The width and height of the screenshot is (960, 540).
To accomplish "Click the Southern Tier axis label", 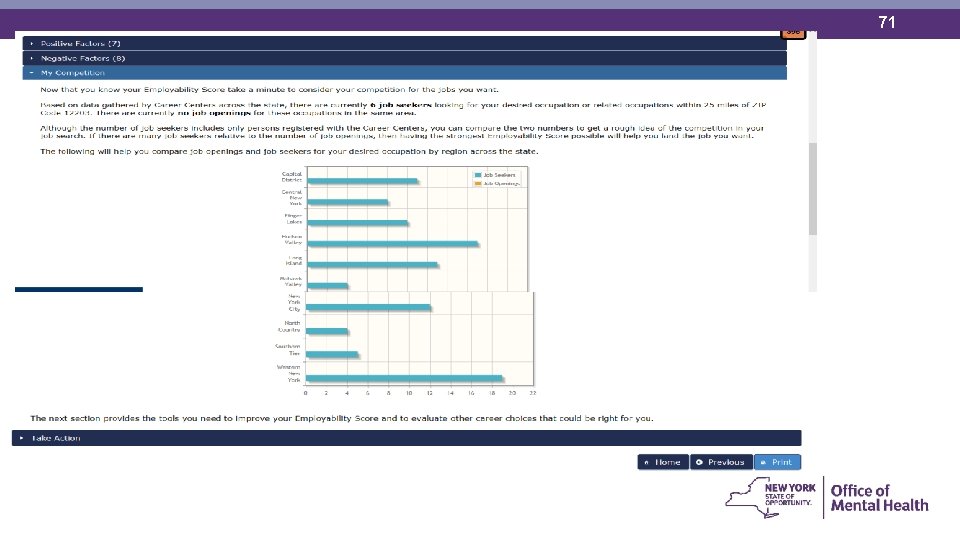I will pyautogui.click(x=288, y=350).
